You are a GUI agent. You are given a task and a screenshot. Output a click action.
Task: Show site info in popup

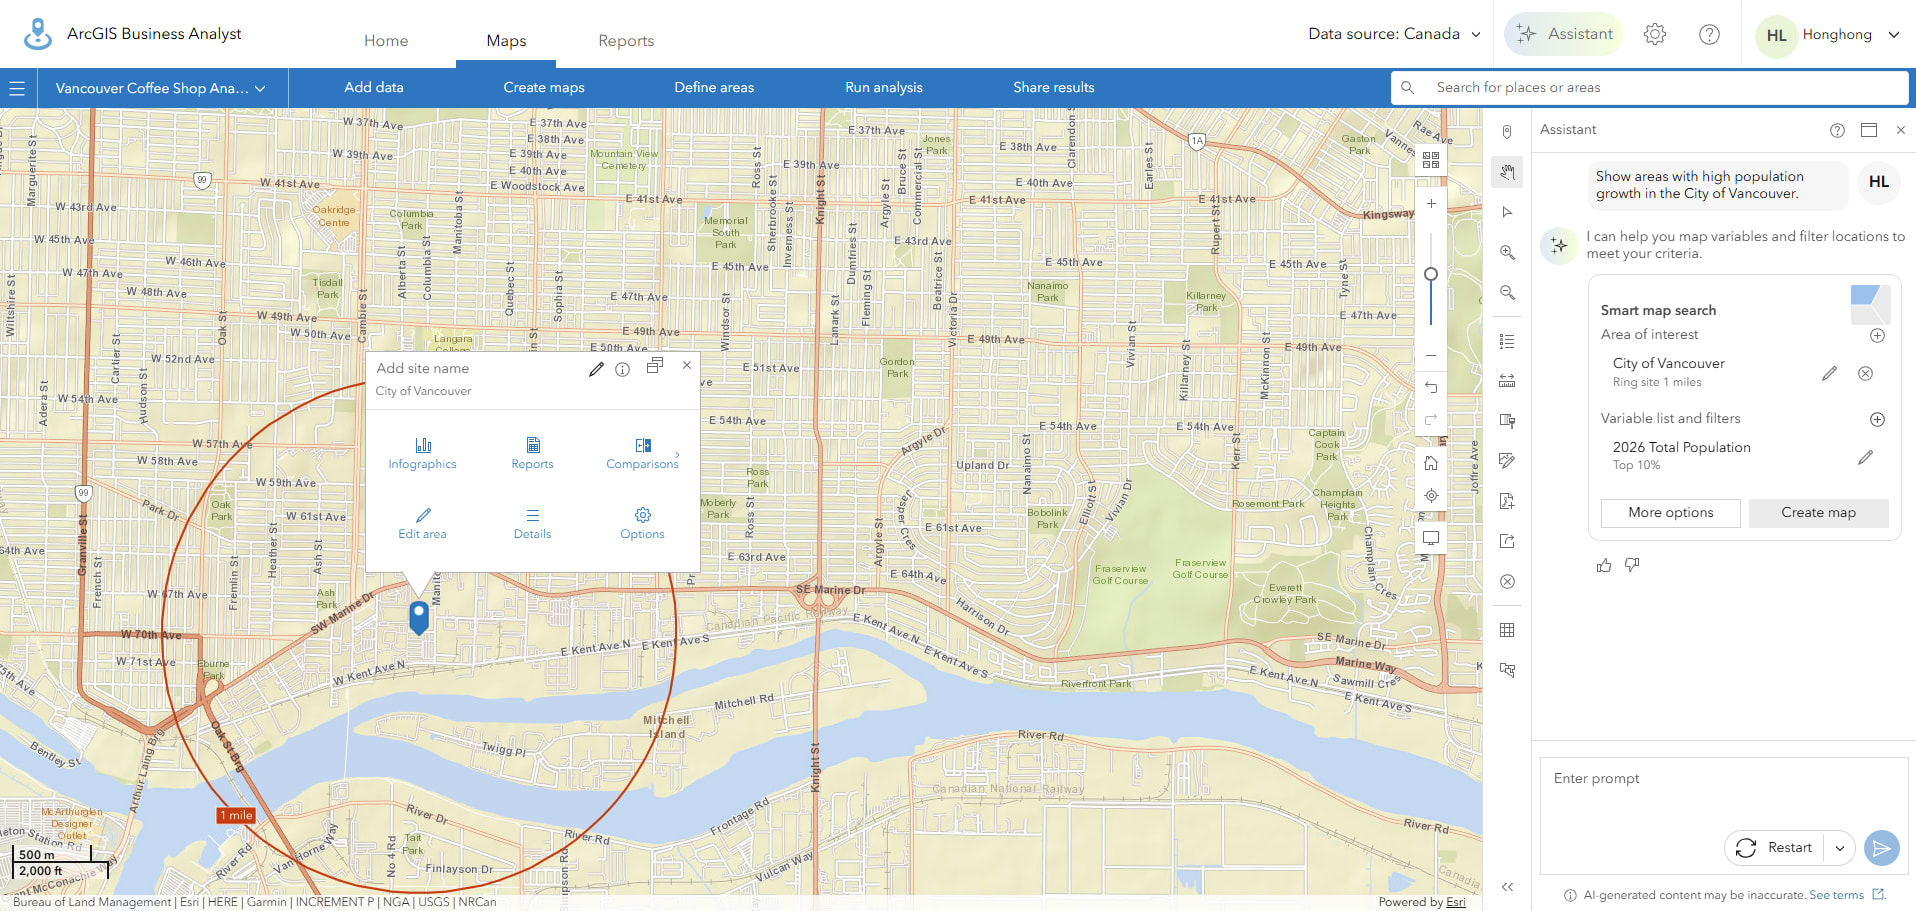622,369
